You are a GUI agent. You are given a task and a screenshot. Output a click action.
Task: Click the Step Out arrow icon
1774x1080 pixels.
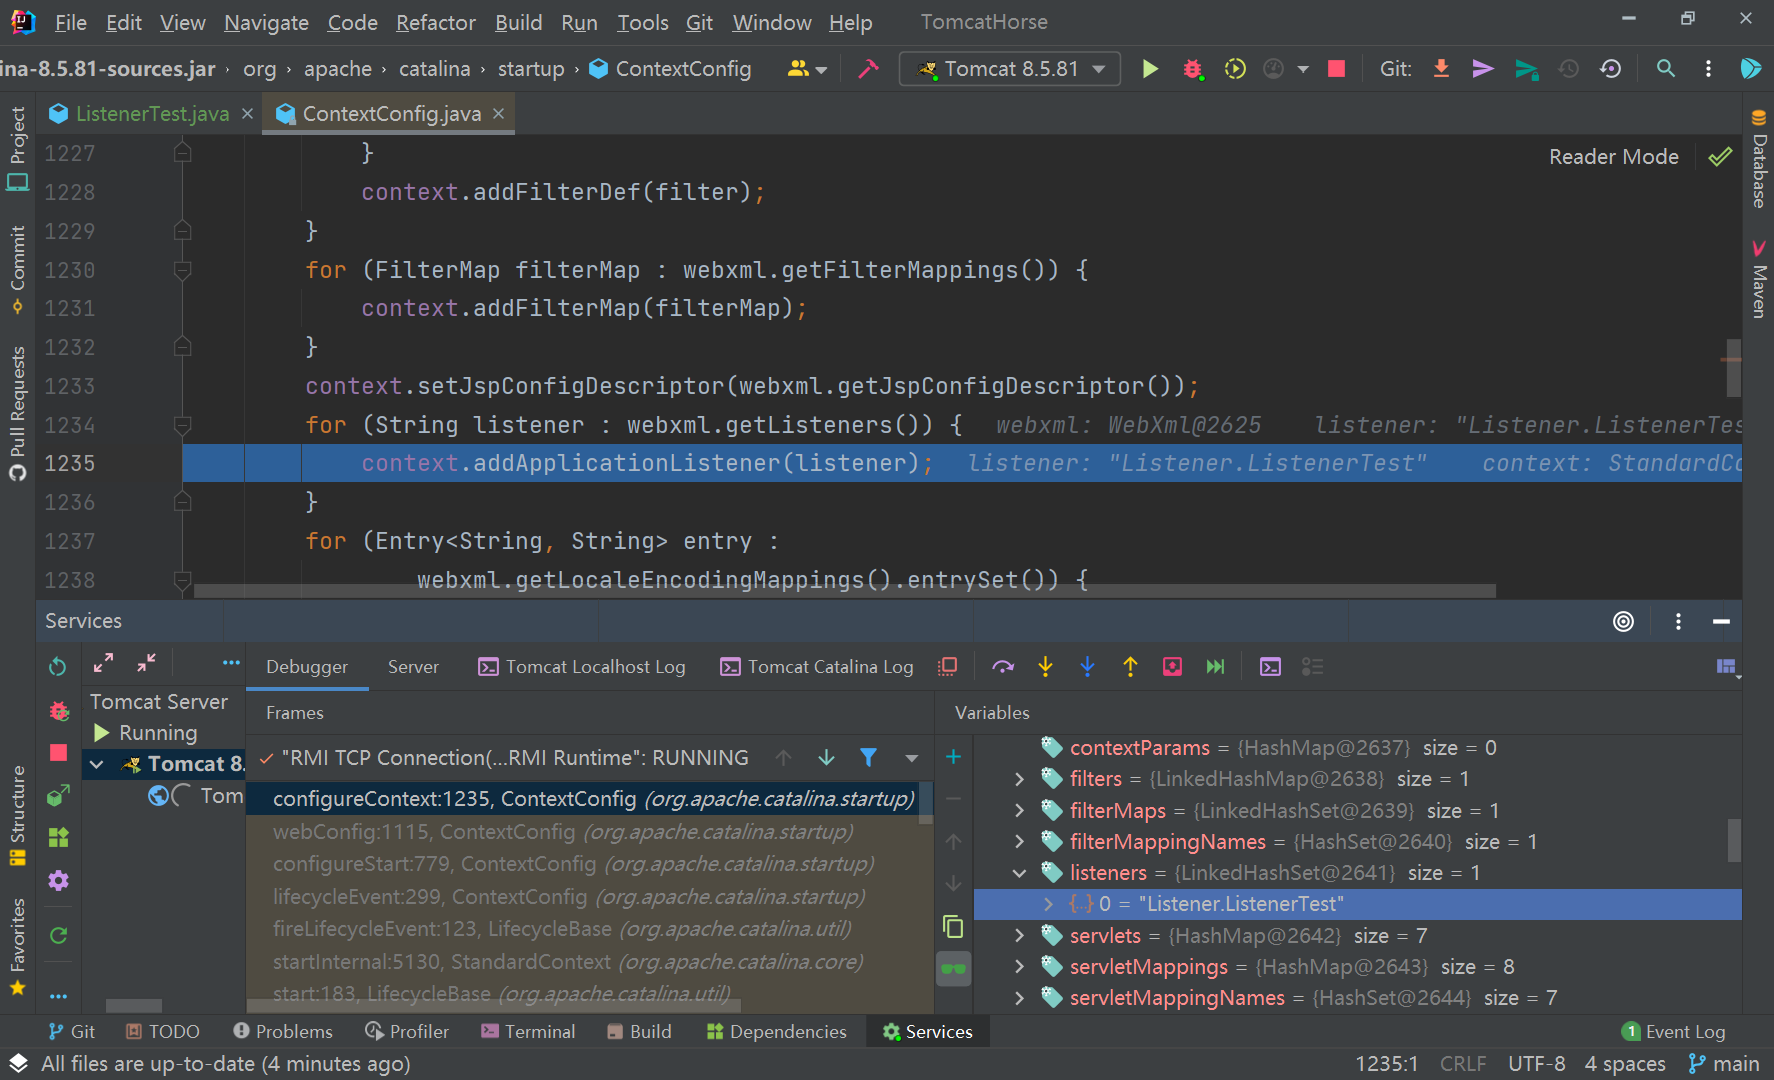tap(1130, 667)
